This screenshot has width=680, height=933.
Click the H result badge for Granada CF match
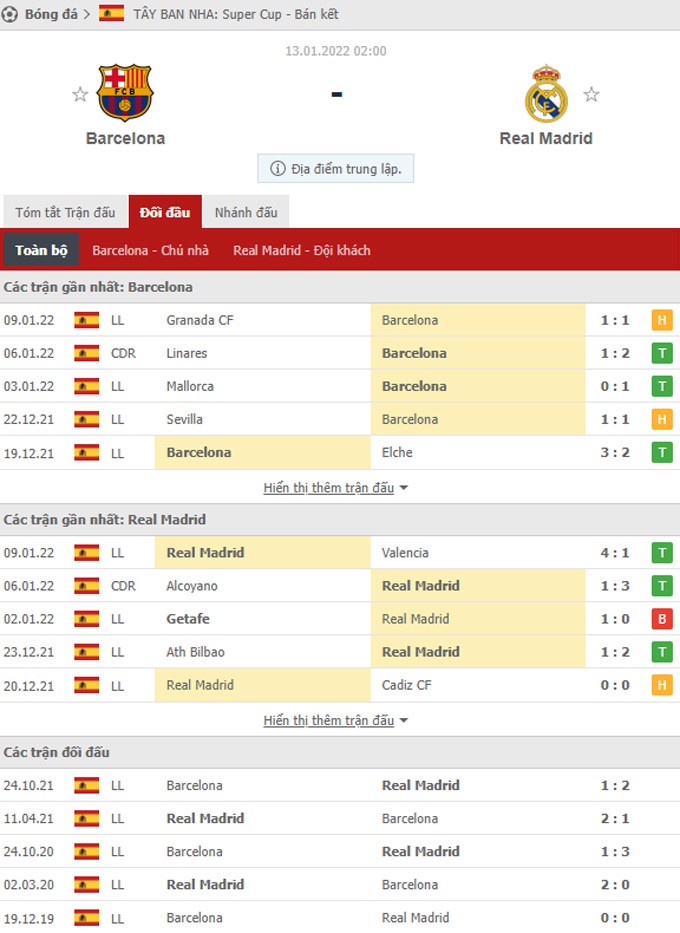(662, 320)
